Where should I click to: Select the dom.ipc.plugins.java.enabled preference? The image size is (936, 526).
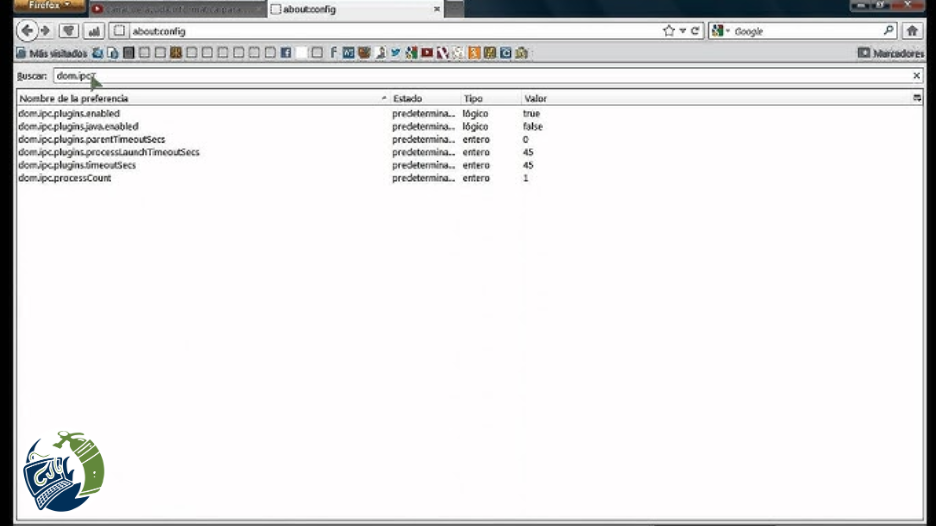(469, 127)
